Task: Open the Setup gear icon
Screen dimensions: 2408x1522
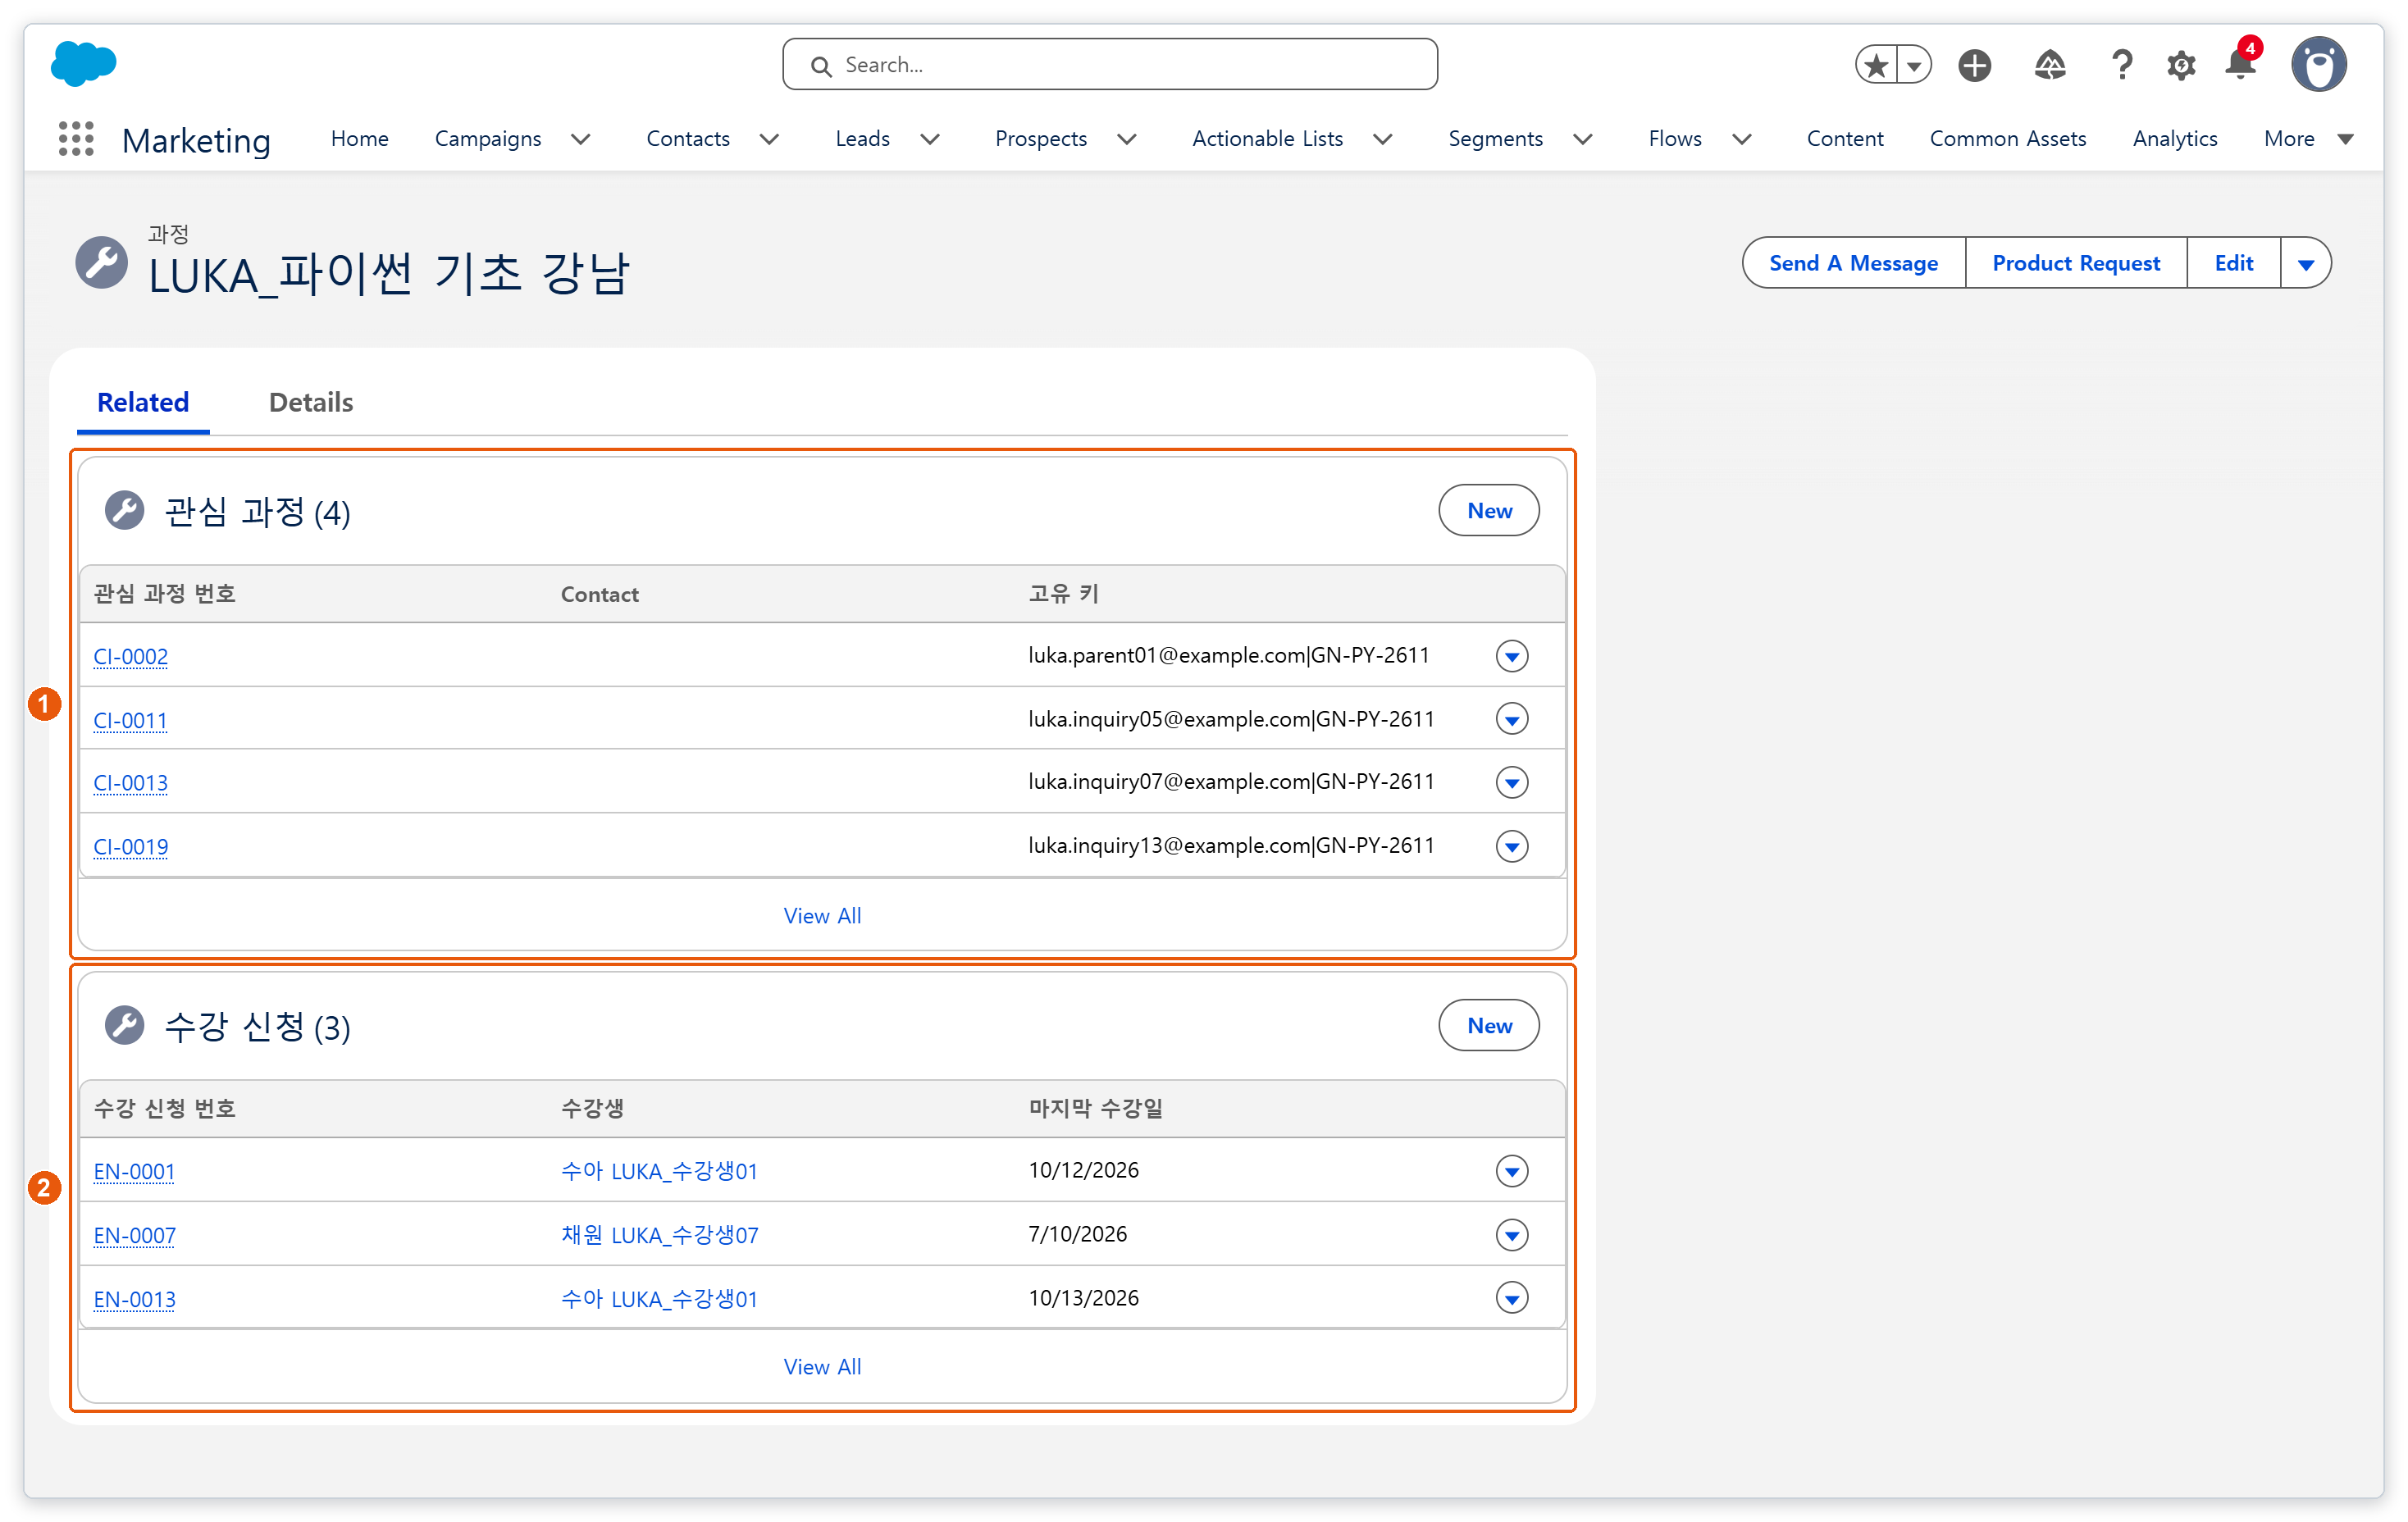Action: (2181, 66)
